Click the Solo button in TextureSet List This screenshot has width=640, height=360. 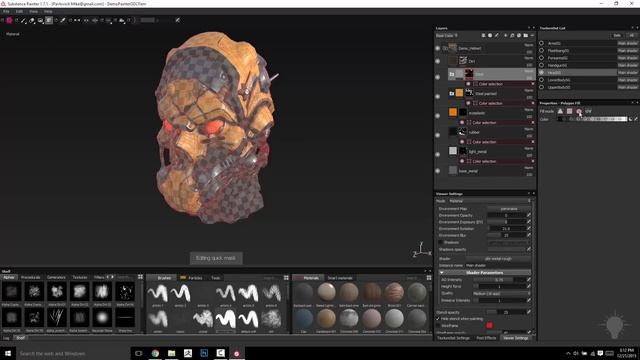click(617, 36)
